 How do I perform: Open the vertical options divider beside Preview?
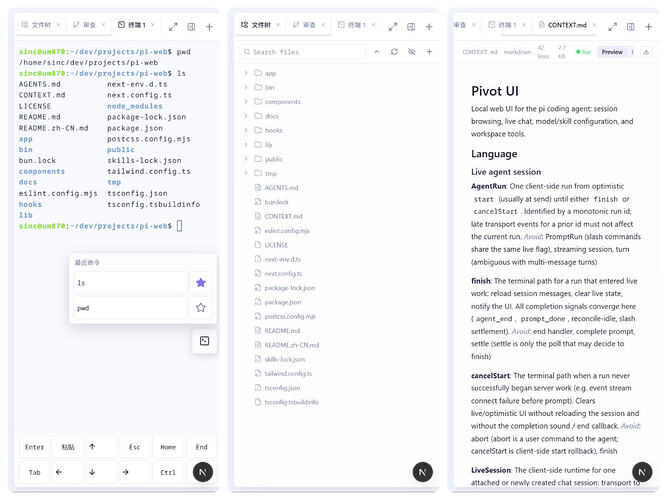click(x=632, y=52)
